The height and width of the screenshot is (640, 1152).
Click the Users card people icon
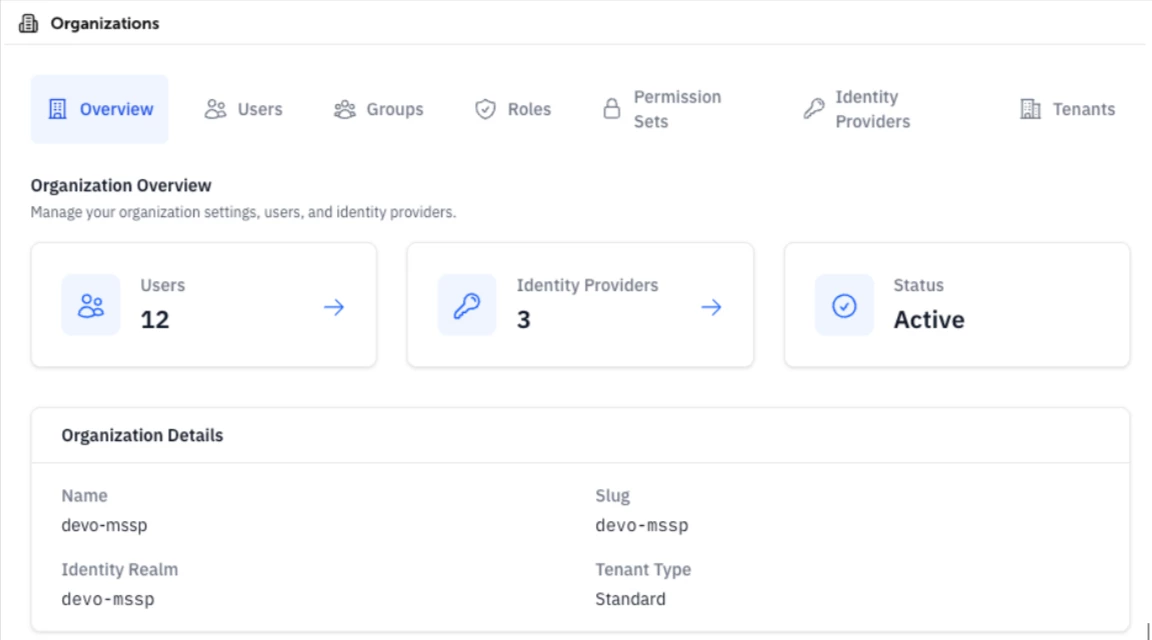tap(91, 305)
